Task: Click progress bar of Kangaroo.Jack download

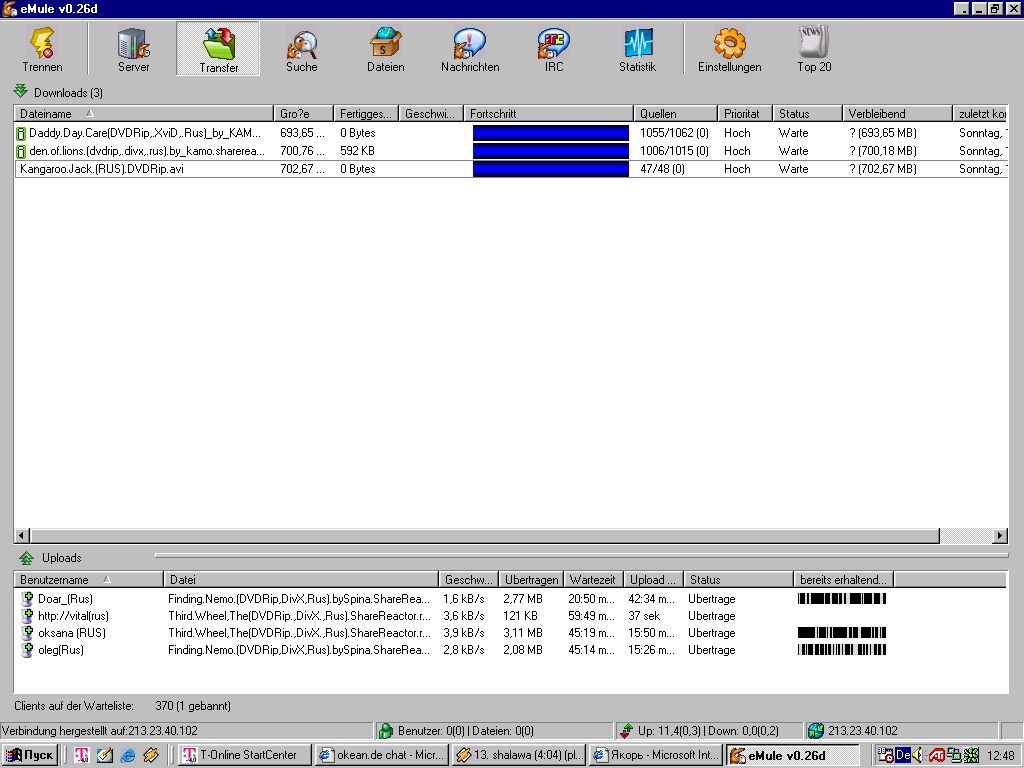Action: coord(551,169)
